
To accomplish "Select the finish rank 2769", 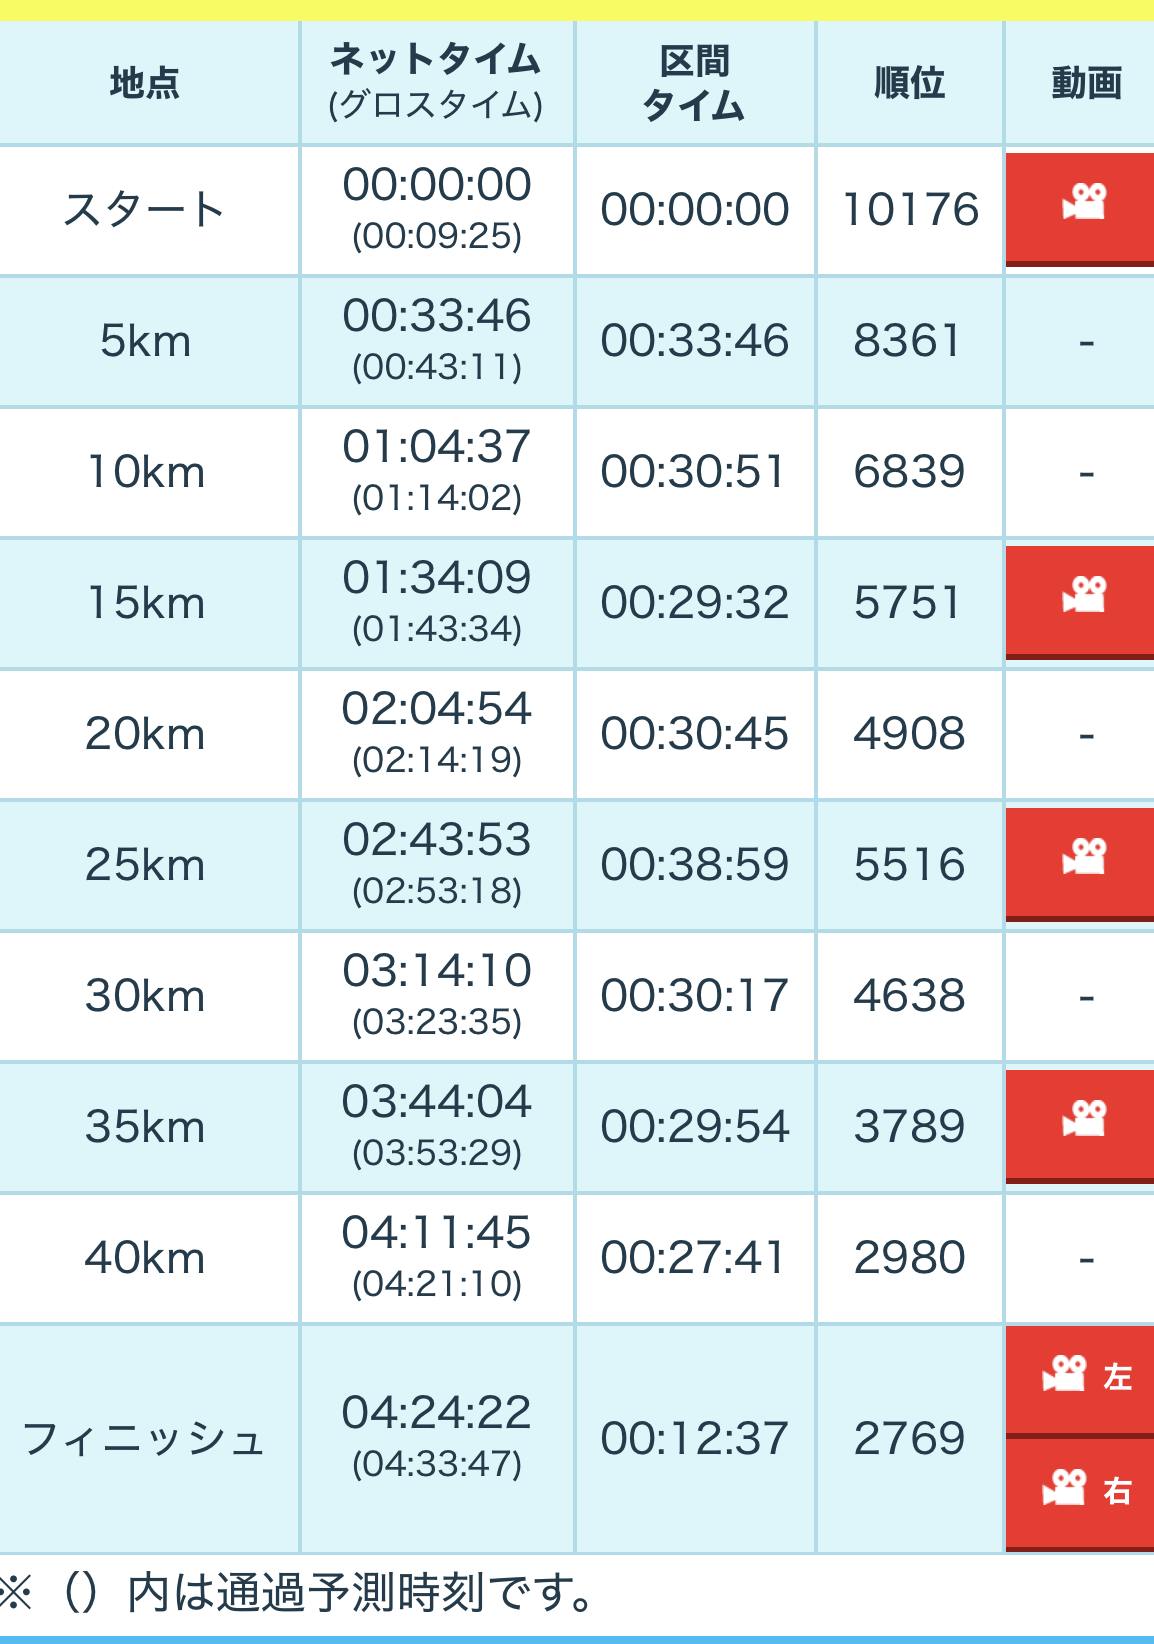I will [909, 1439].
